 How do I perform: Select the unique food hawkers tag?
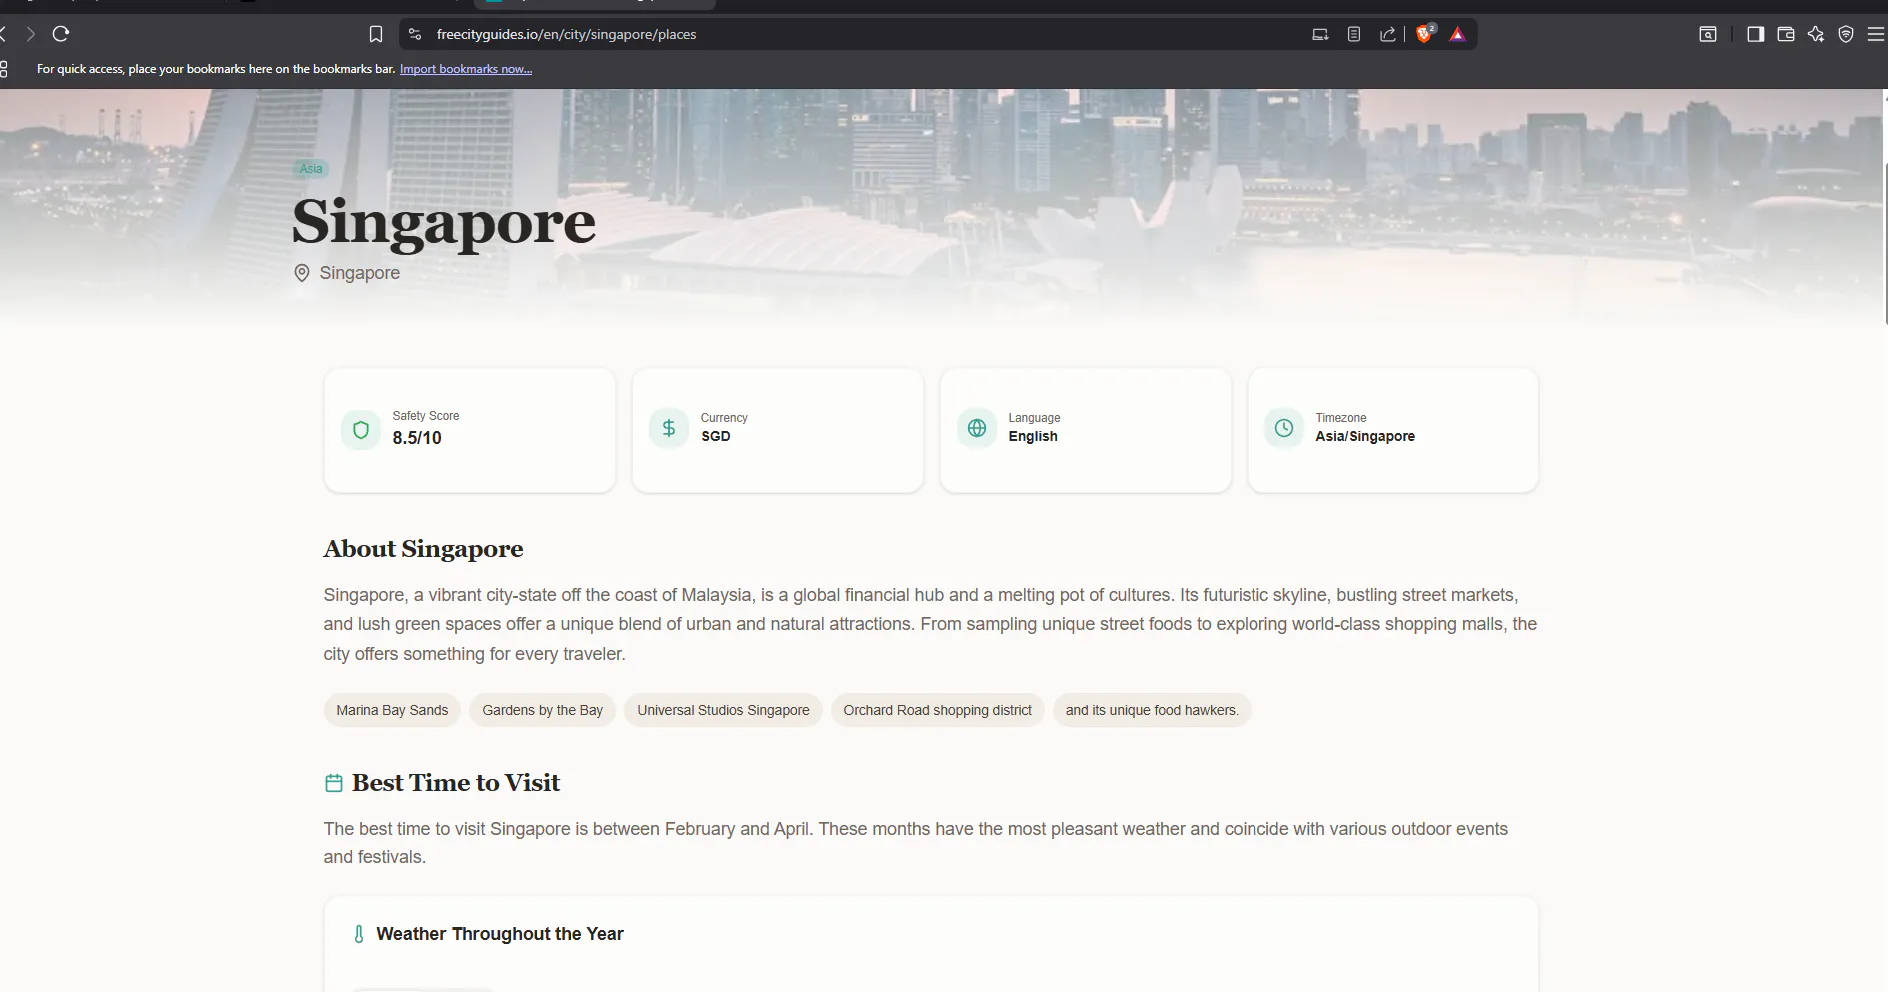click(x=1152, y=710)
